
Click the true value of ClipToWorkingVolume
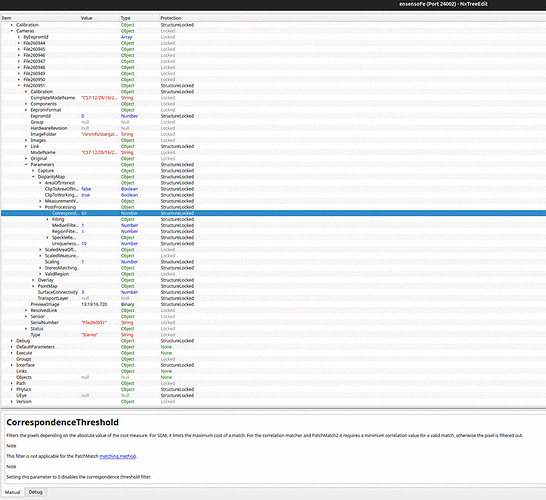[x=85, y=195]
